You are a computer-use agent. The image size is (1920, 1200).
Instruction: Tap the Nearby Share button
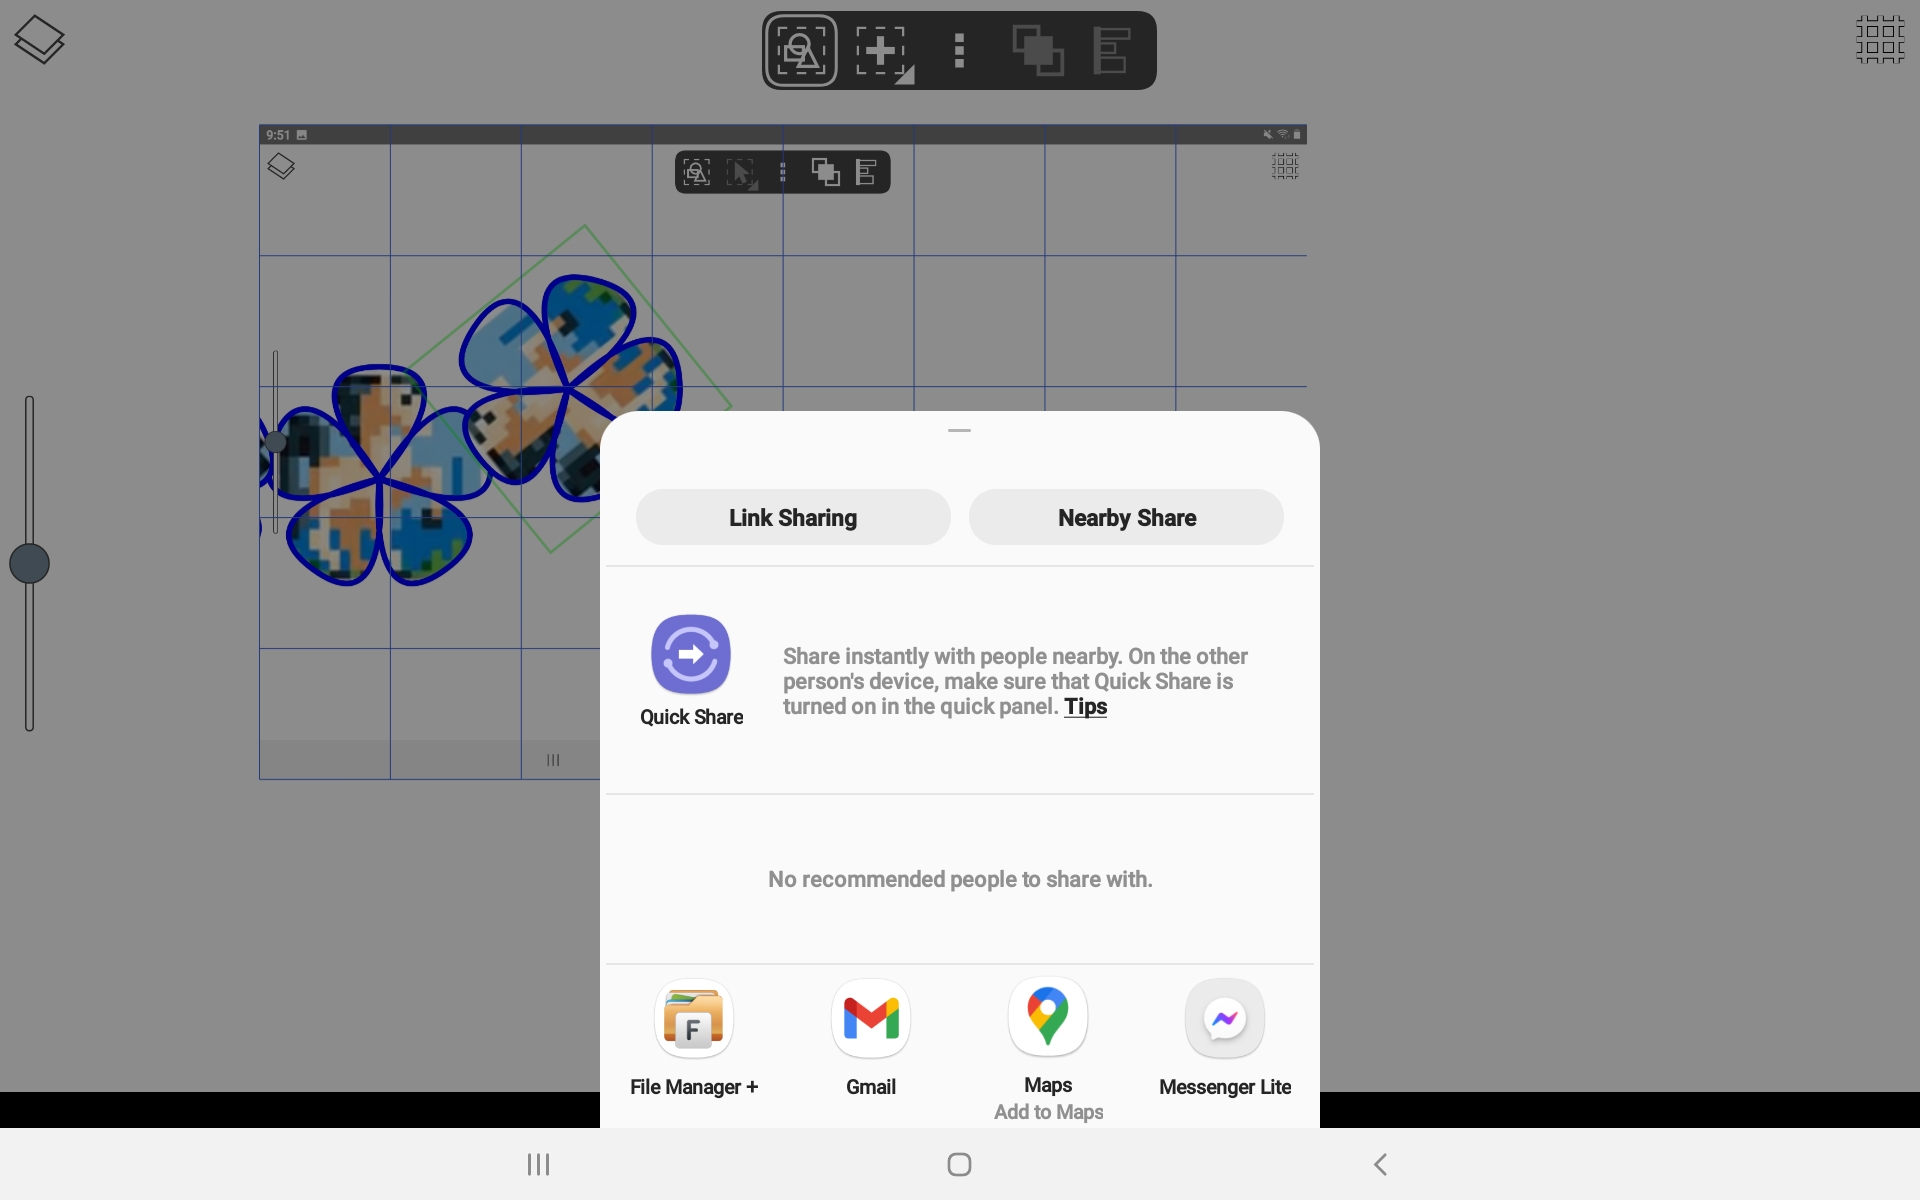(x=1126, y=517)
